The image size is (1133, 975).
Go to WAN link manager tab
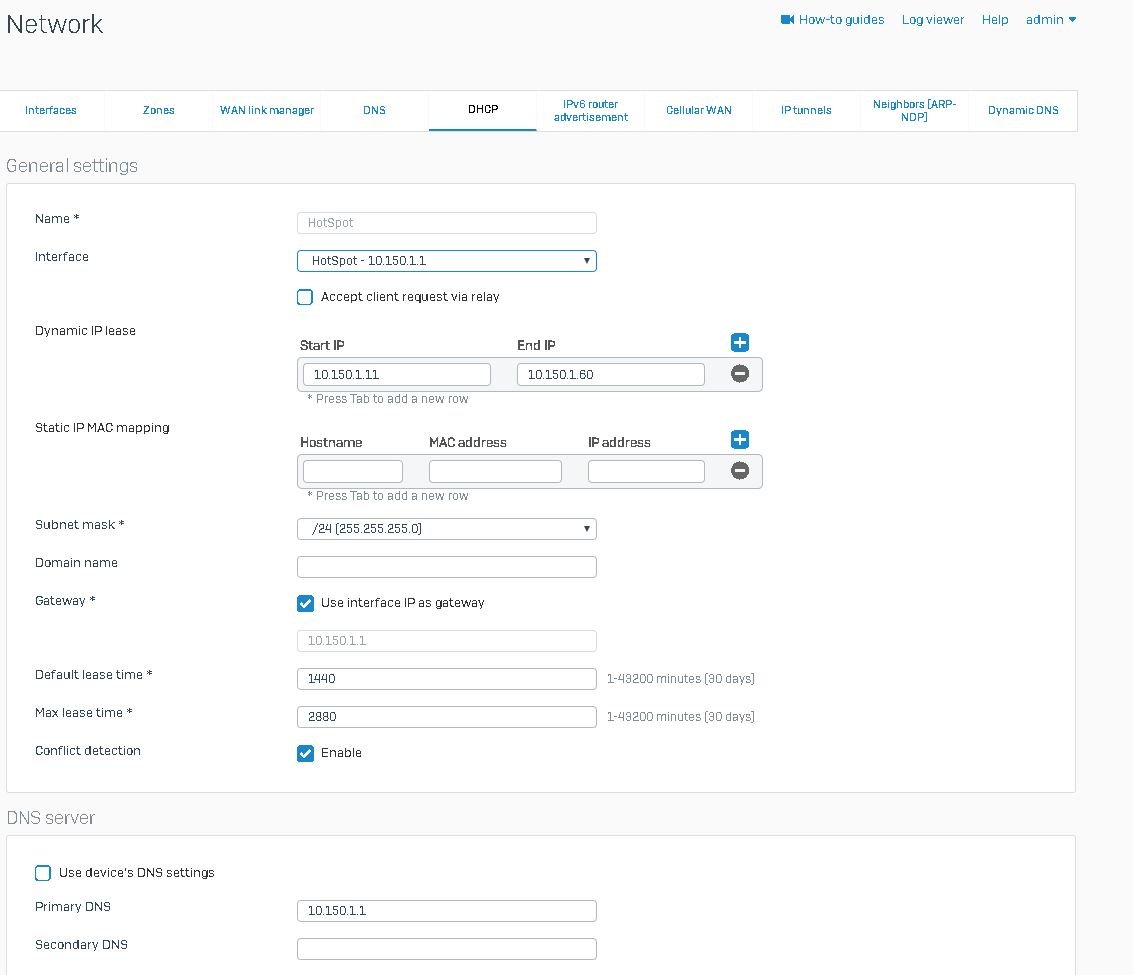pyautogui.click(x=267, y=111)
